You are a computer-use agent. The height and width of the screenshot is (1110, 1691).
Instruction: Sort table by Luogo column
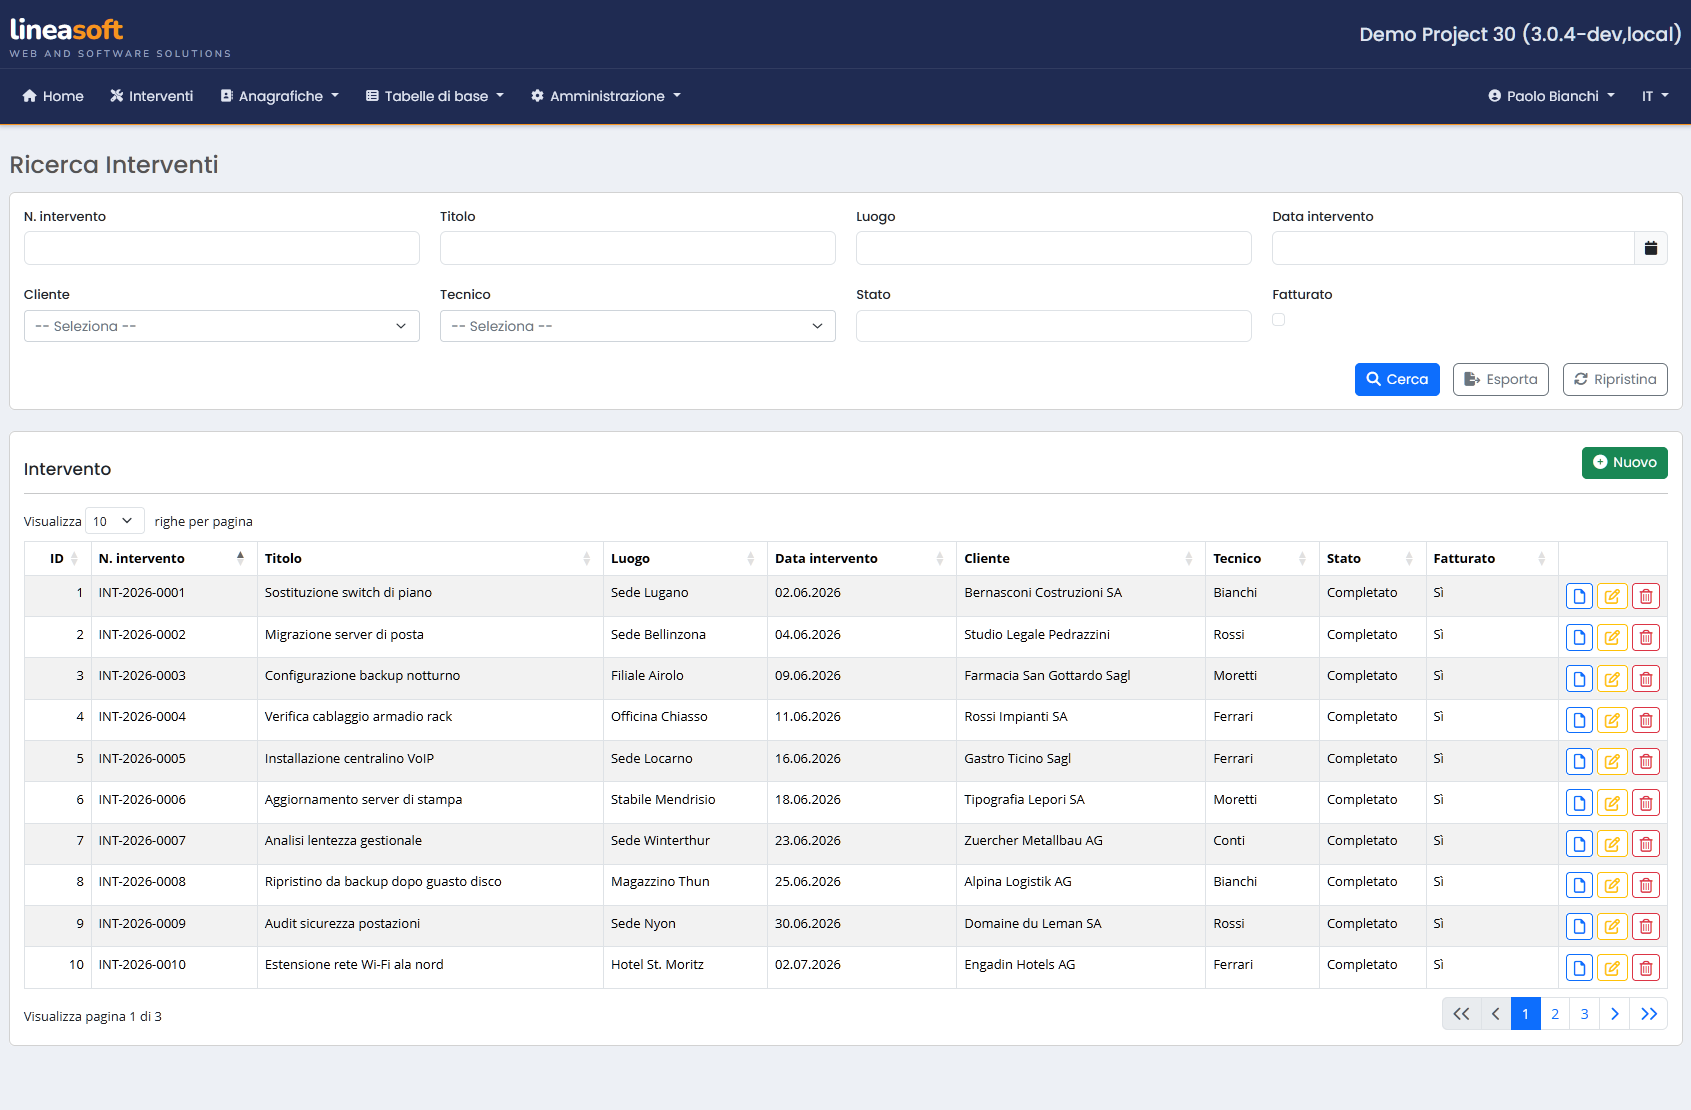point(685,558)
